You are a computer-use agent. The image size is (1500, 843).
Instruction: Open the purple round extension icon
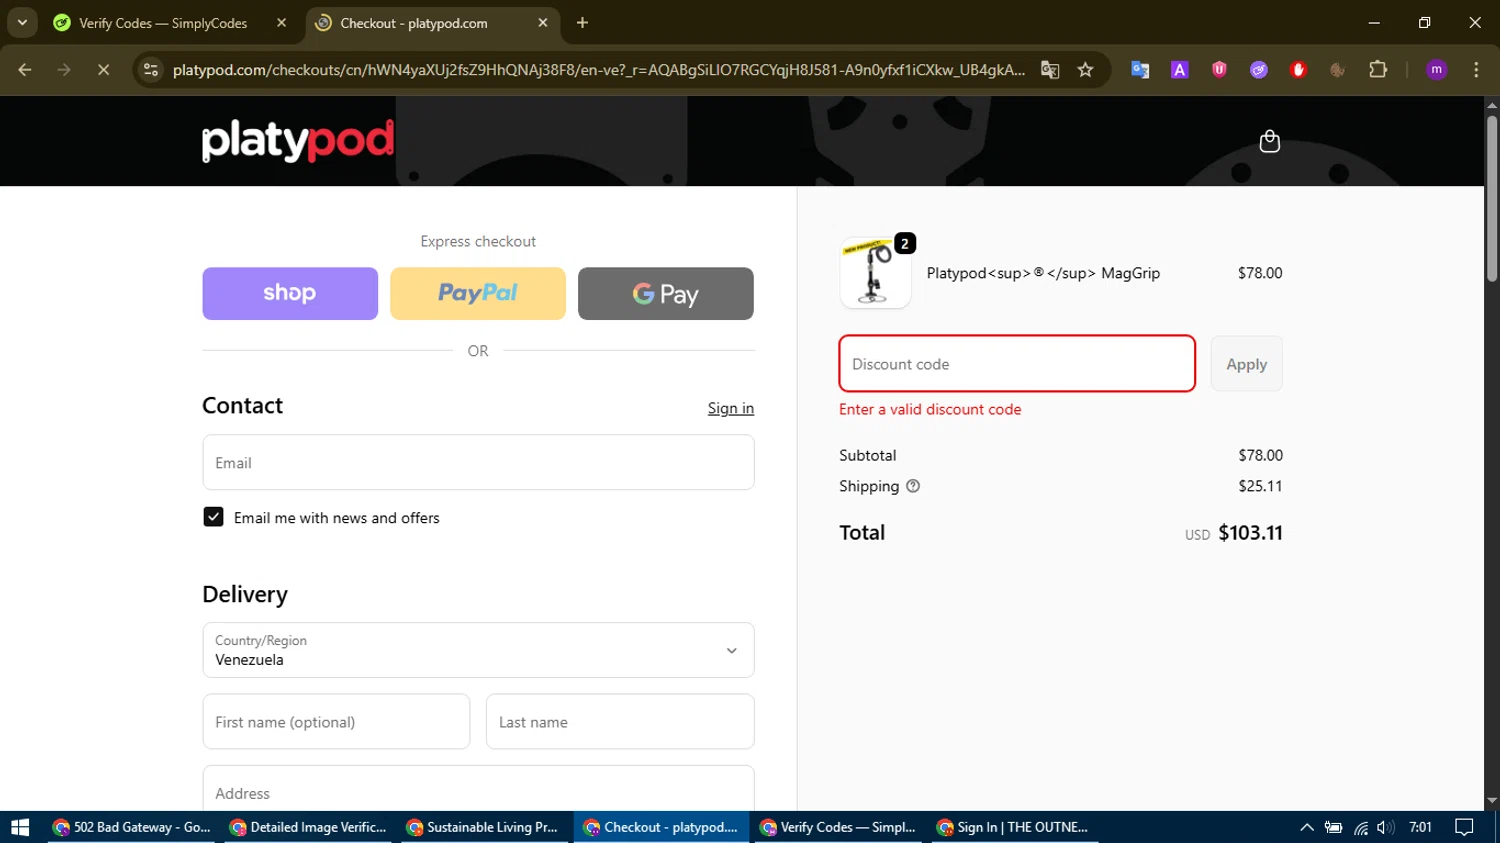pos(1258,70)
